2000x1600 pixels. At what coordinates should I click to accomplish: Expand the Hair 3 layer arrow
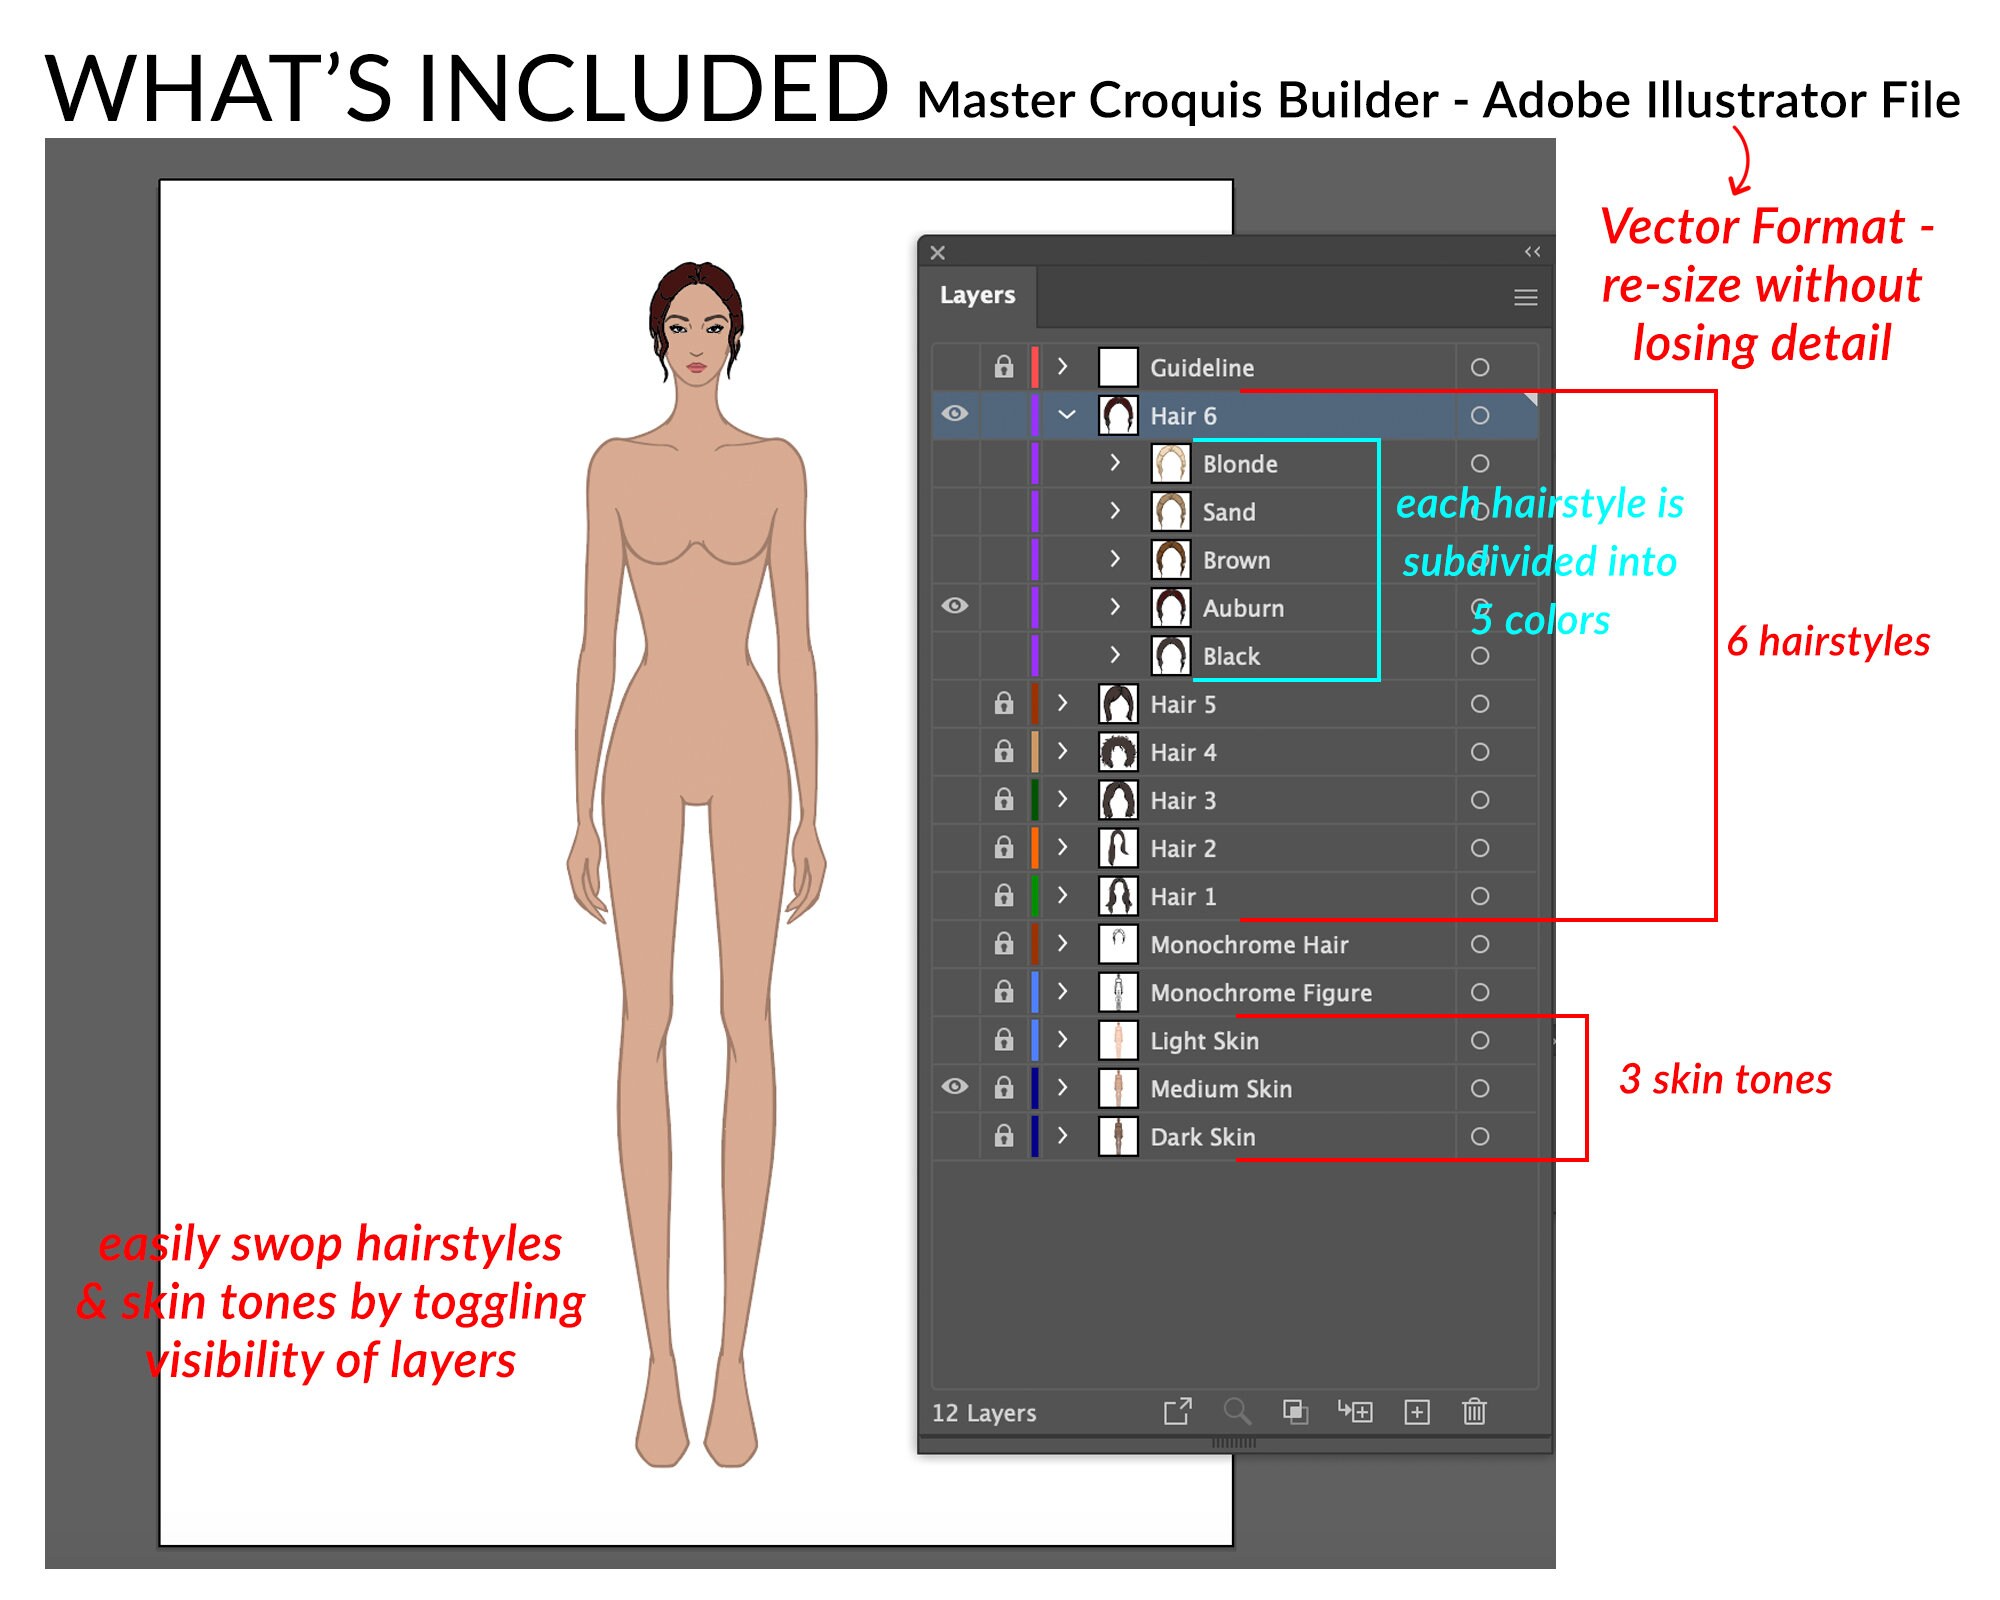pyautogui.click(x=1063, y=799)
